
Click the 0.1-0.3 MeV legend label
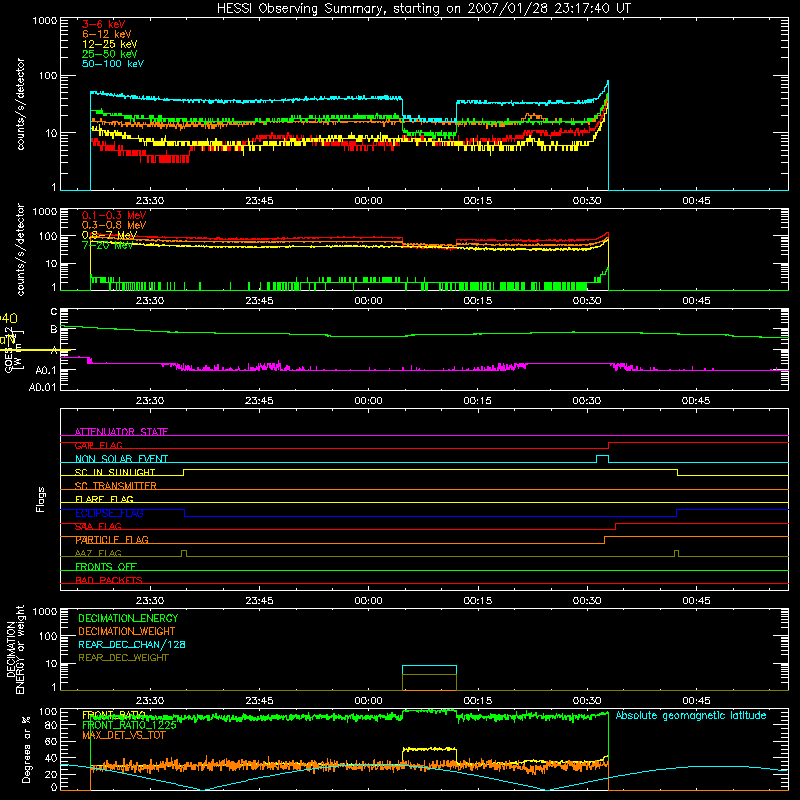(x=114, y=215)
